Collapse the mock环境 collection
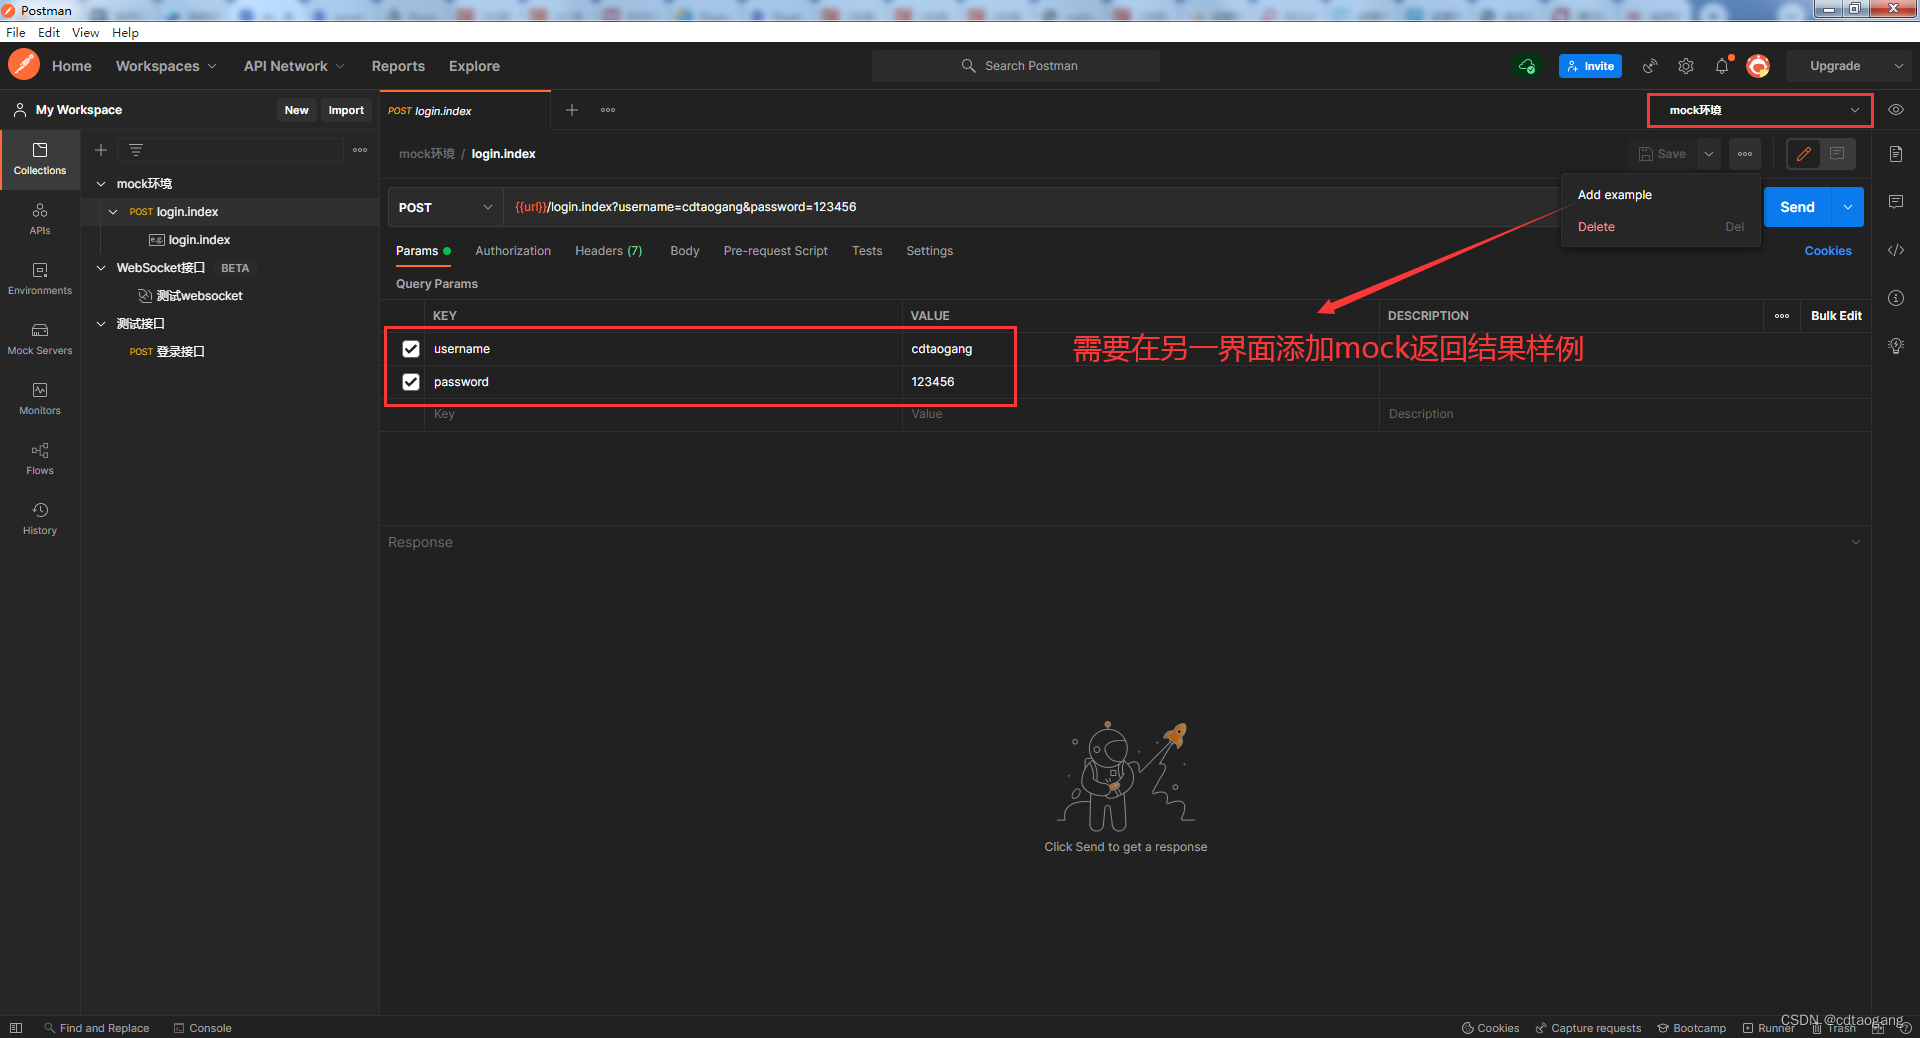This screenshot has width=1920, height=1038. [x=101, y=184]
